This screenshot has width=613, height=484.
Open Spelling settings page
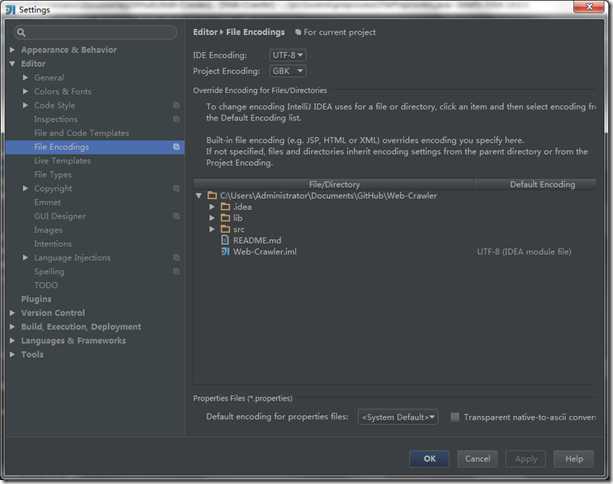[x=49, y=271]
